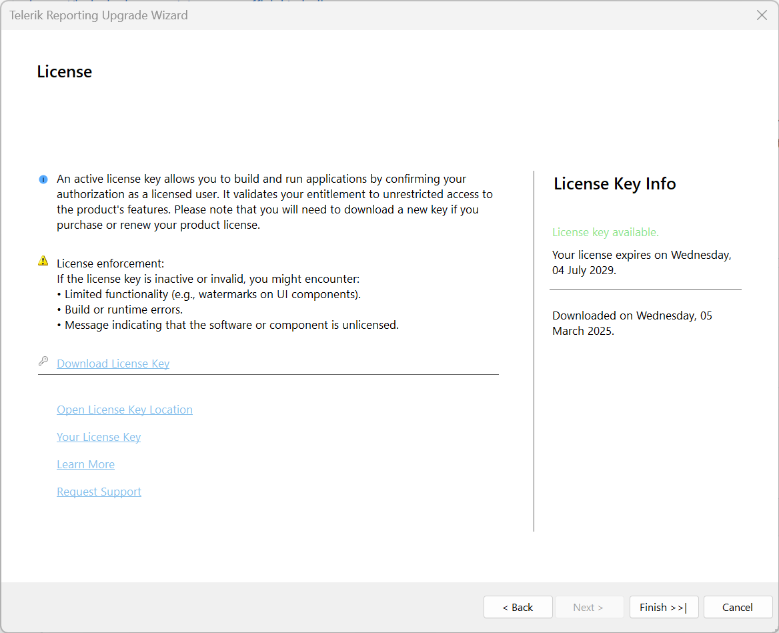
Task: Select the License Key Info heading
Action: pos(614,184)
